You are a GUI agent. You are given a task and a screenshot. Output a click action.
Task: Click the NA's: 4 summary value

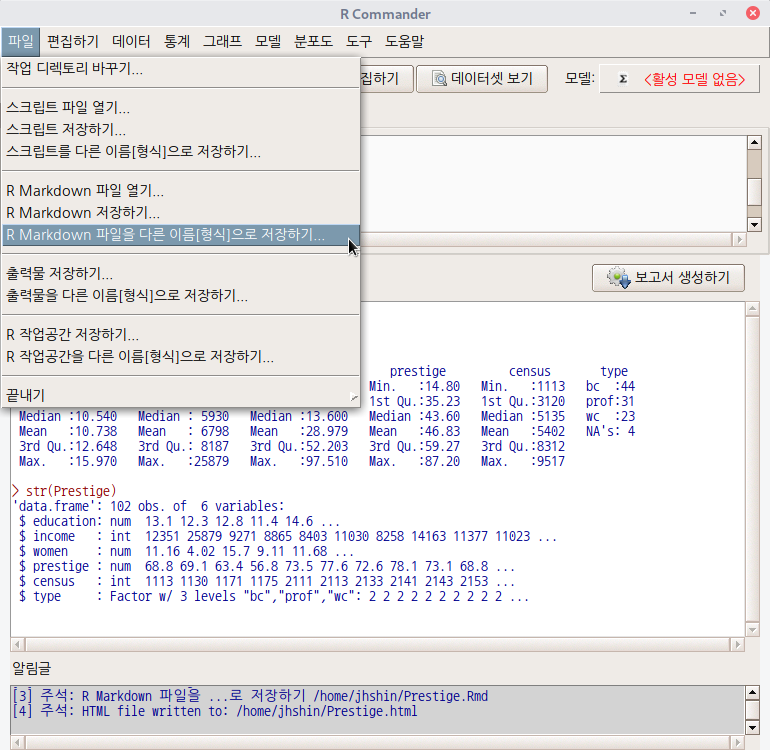coord(610,431)
